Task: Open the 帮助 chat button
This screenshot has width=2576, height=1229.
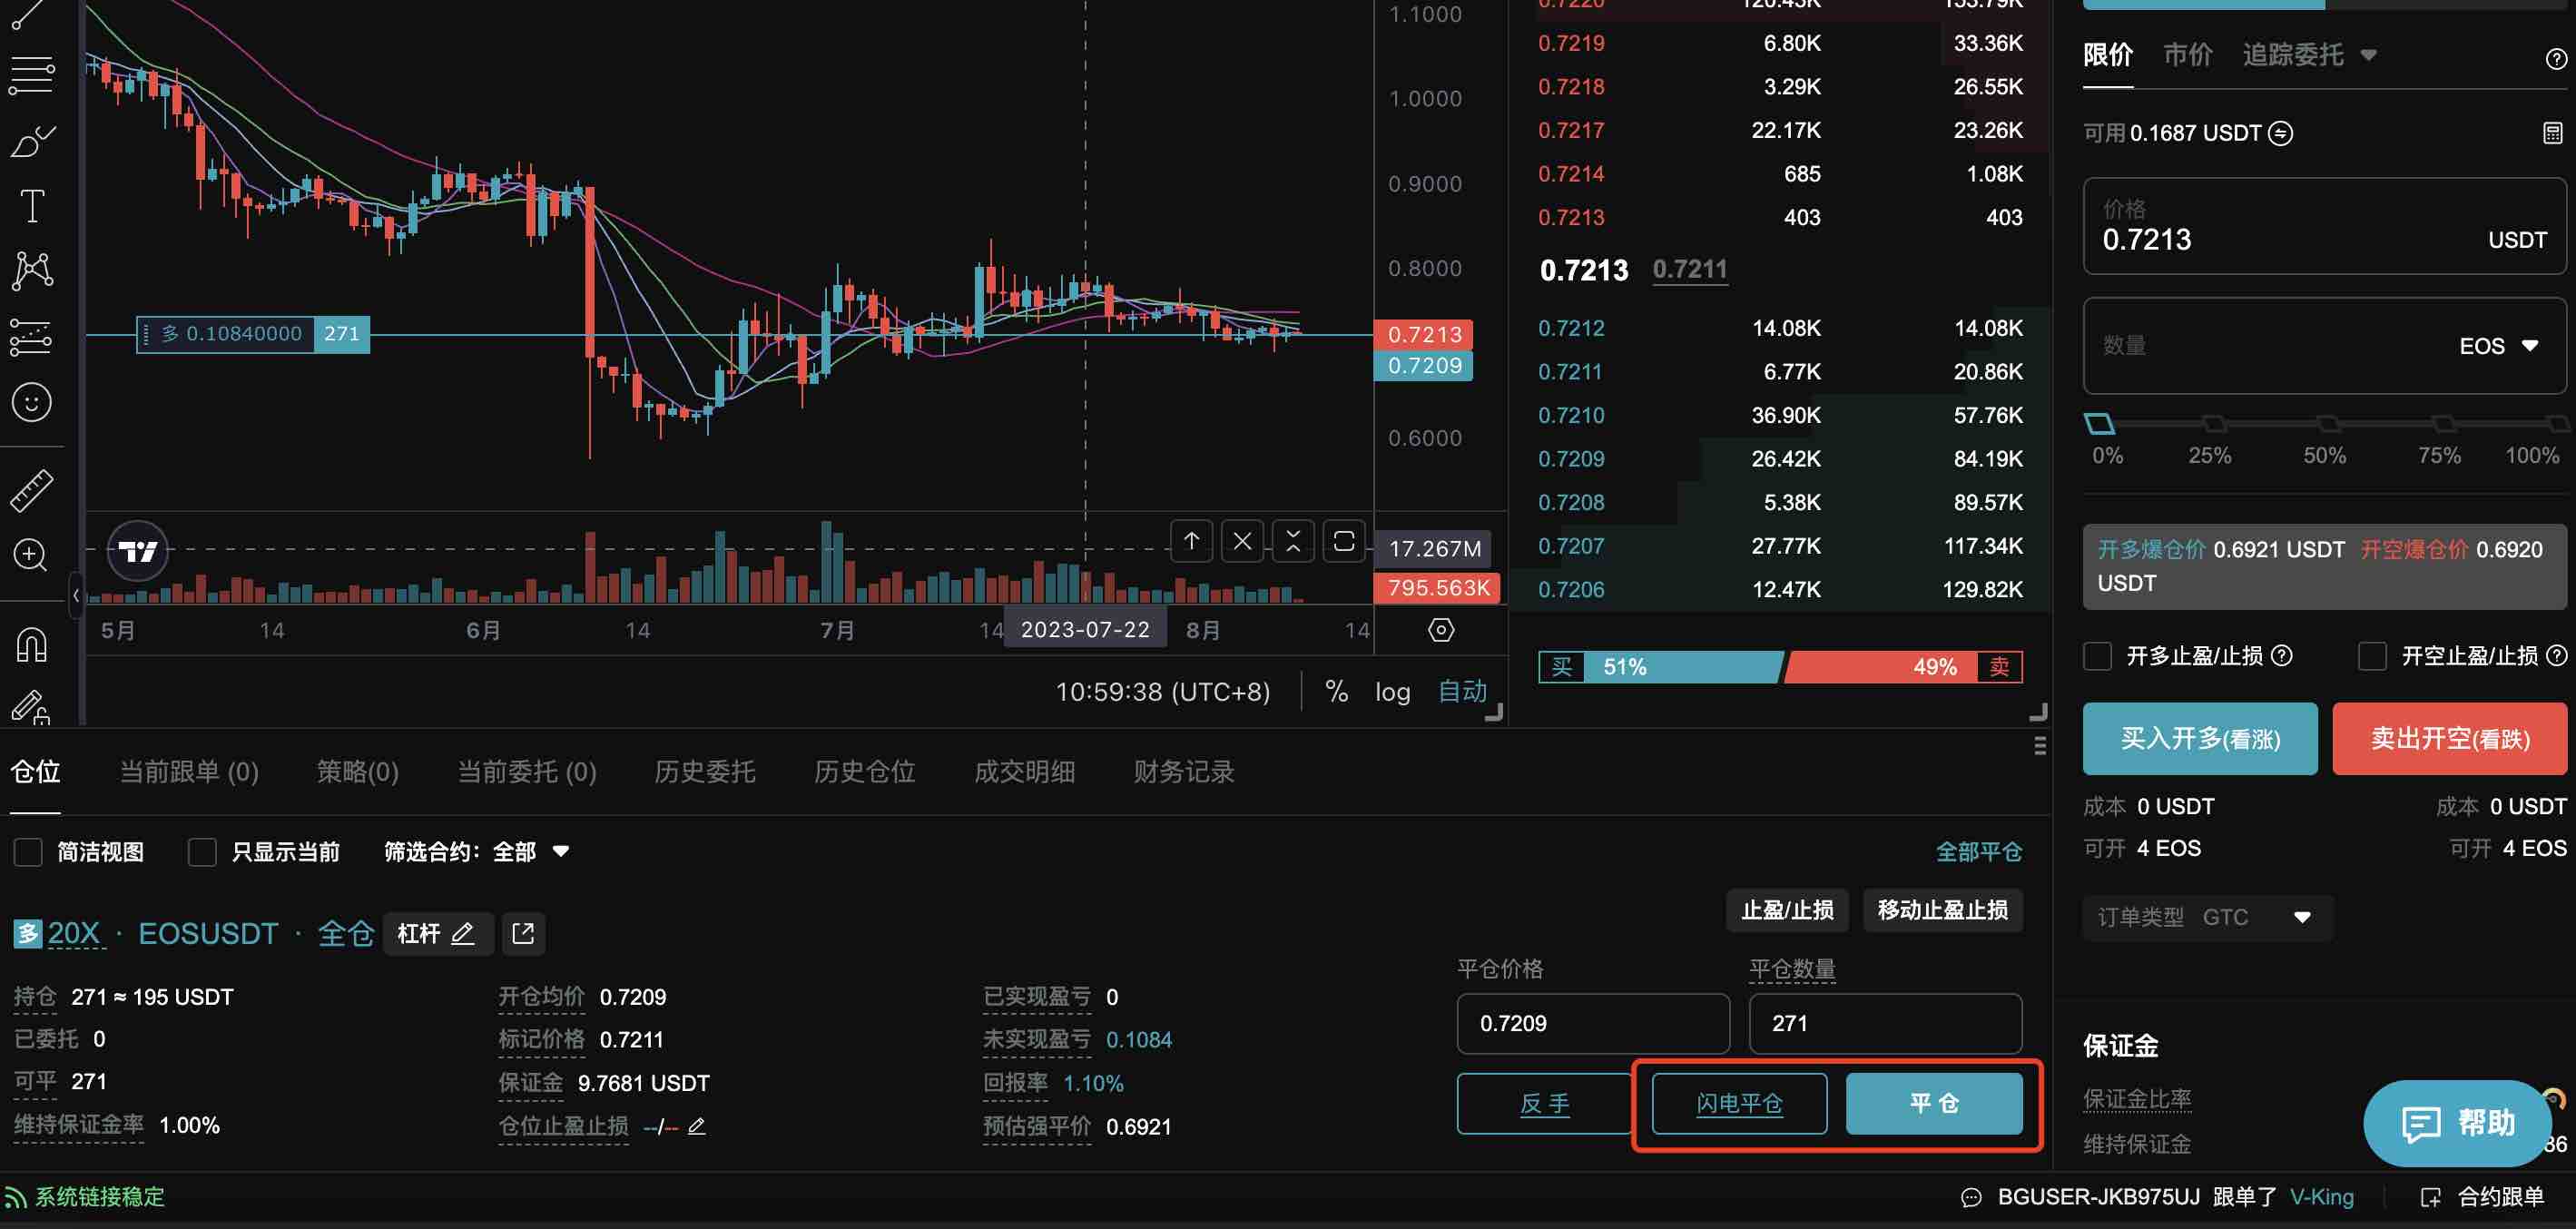Action: click(2458, 1123)
